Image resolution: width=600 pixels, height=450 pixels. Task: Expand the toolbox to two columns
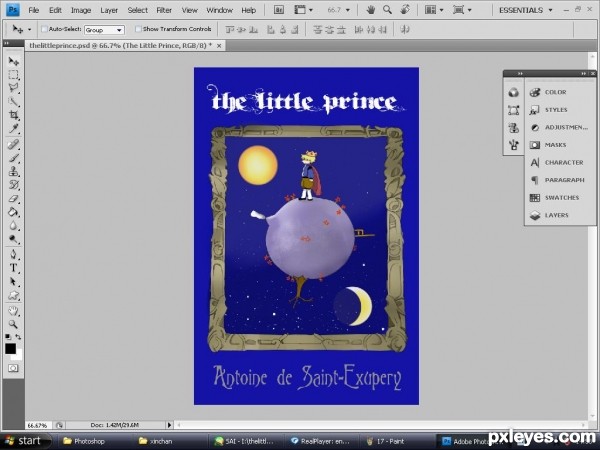[x=7, y=43]
